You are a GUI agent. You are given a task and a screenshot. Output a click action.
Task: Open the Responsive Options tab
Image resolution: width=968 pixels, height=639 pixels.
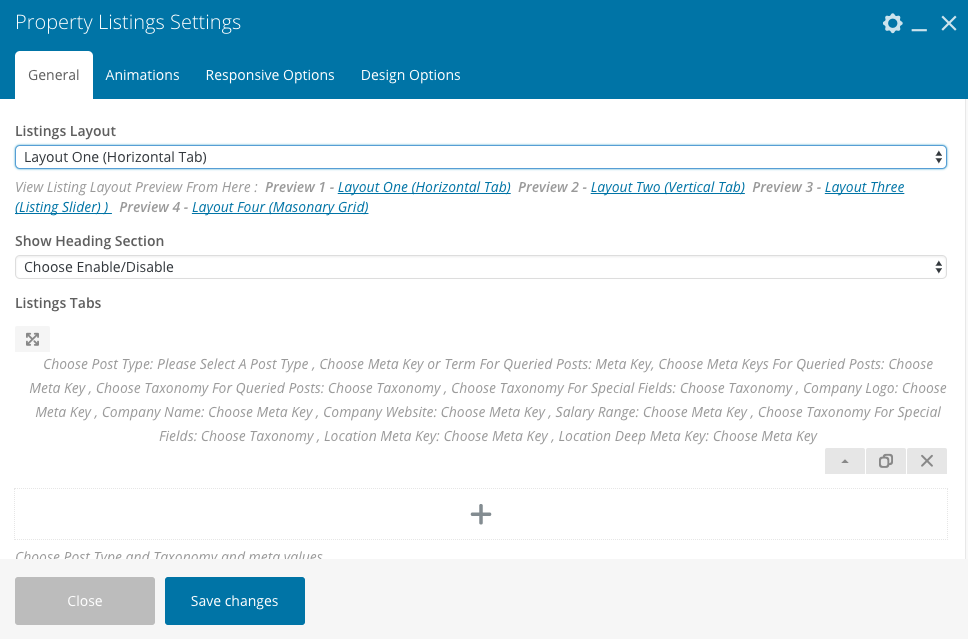(x=270, y=75)
